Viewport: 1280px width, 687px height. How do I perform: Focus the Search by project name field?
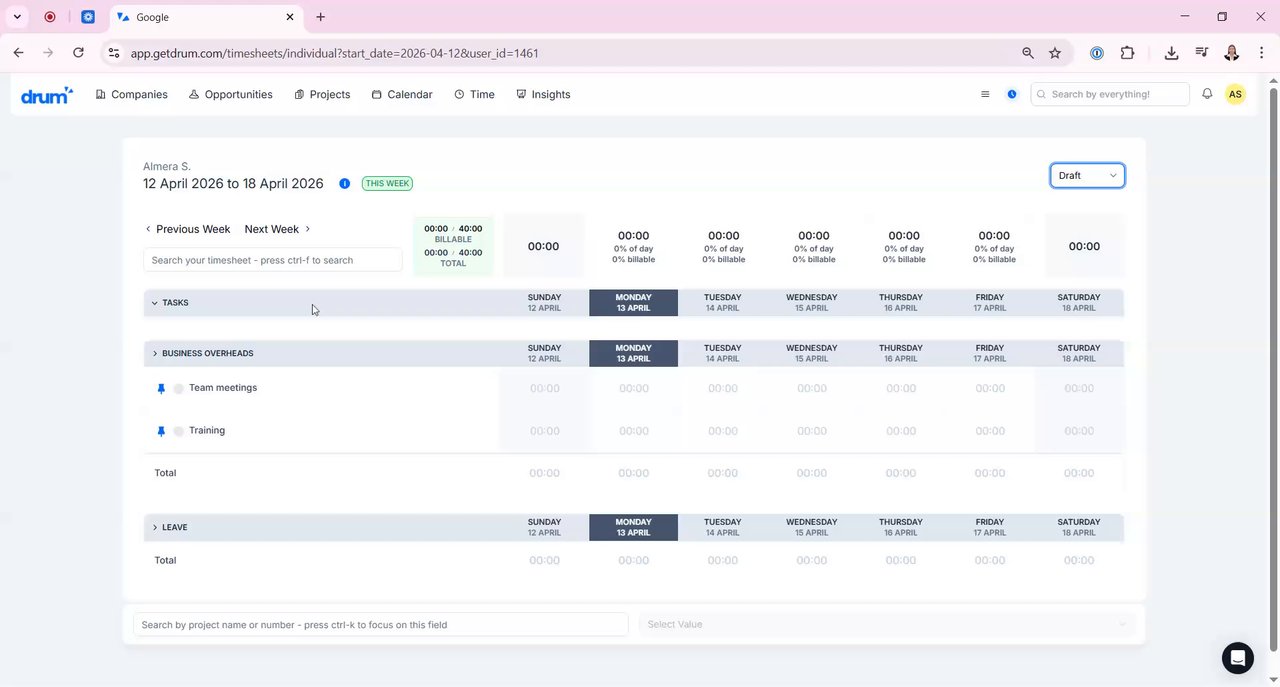tap(380, 625)
